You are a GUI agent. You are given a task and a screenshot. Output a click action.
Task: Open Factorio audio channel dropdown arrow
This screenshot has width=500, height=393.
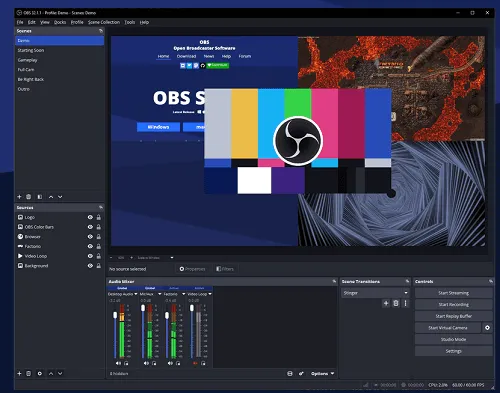point(184,294)
